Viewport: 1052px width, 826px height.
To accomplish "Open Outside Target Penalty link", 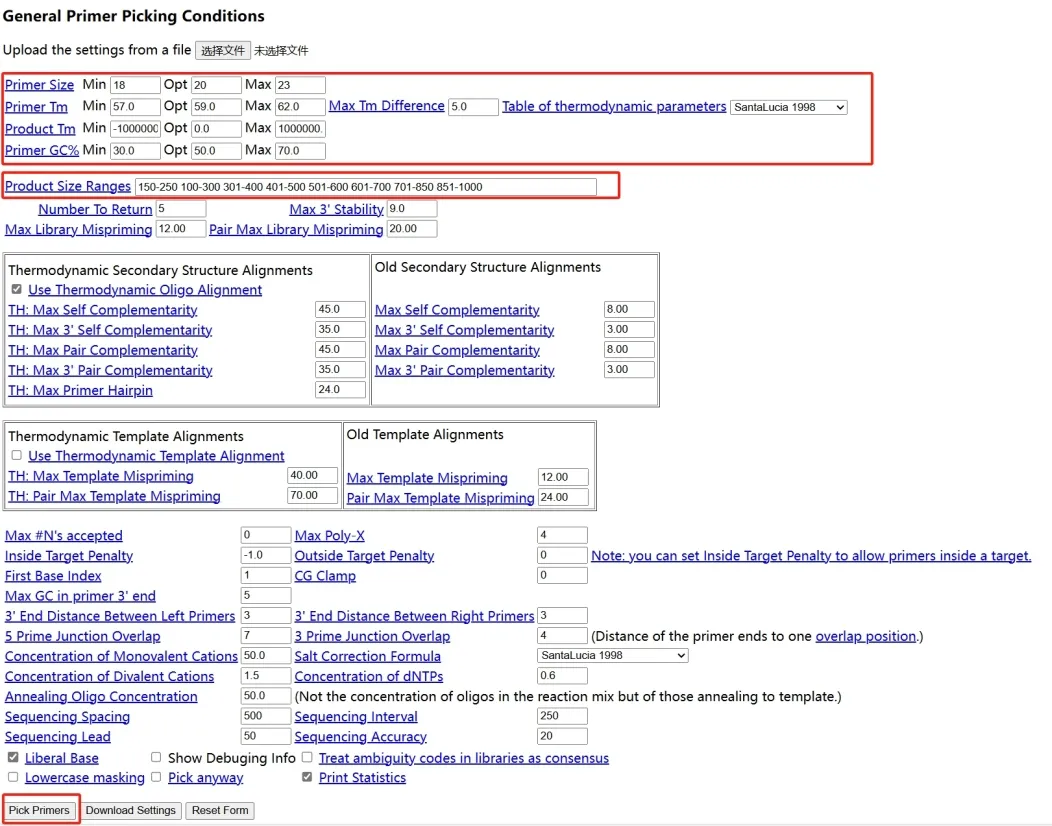I will point(364,556).
